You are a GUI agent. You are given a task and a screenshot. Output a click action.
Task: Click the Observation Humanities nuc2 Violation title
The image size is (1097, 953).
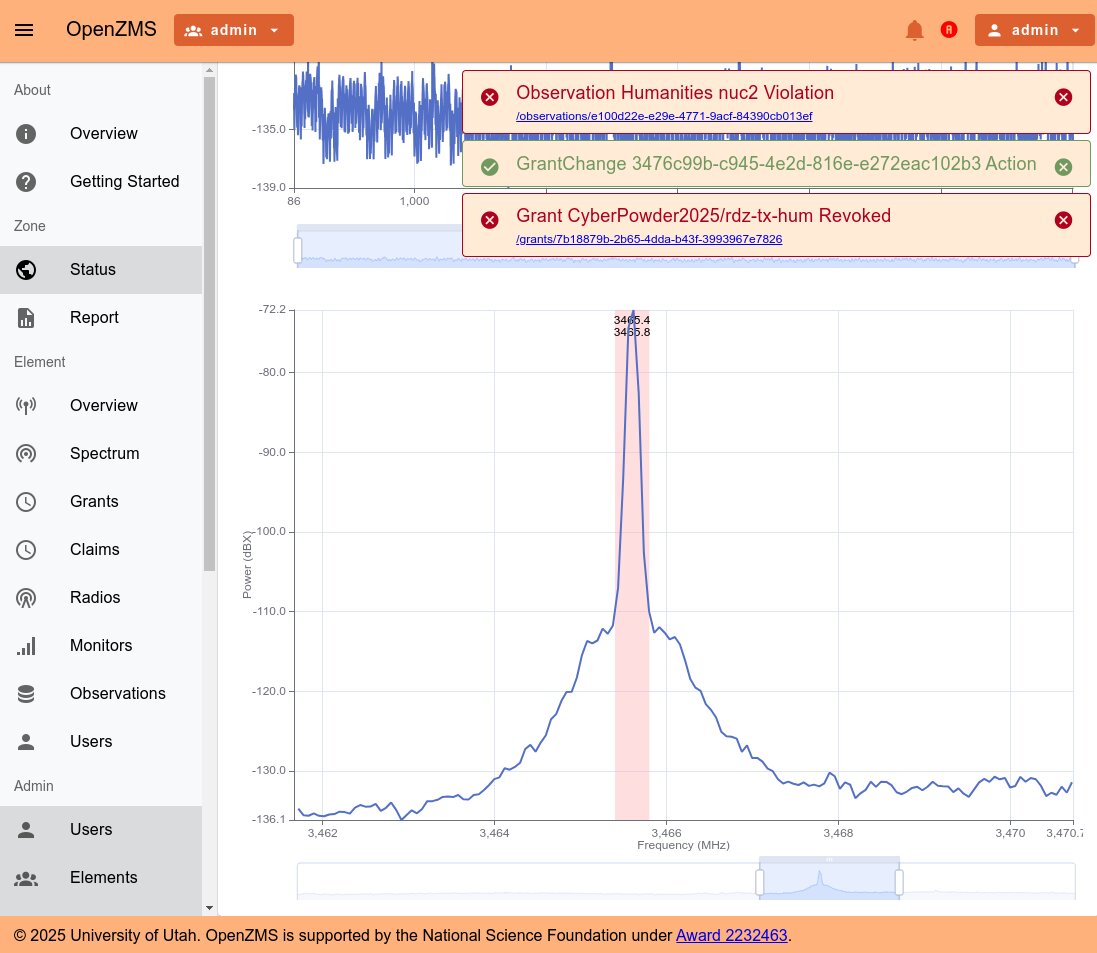(674, 92)
